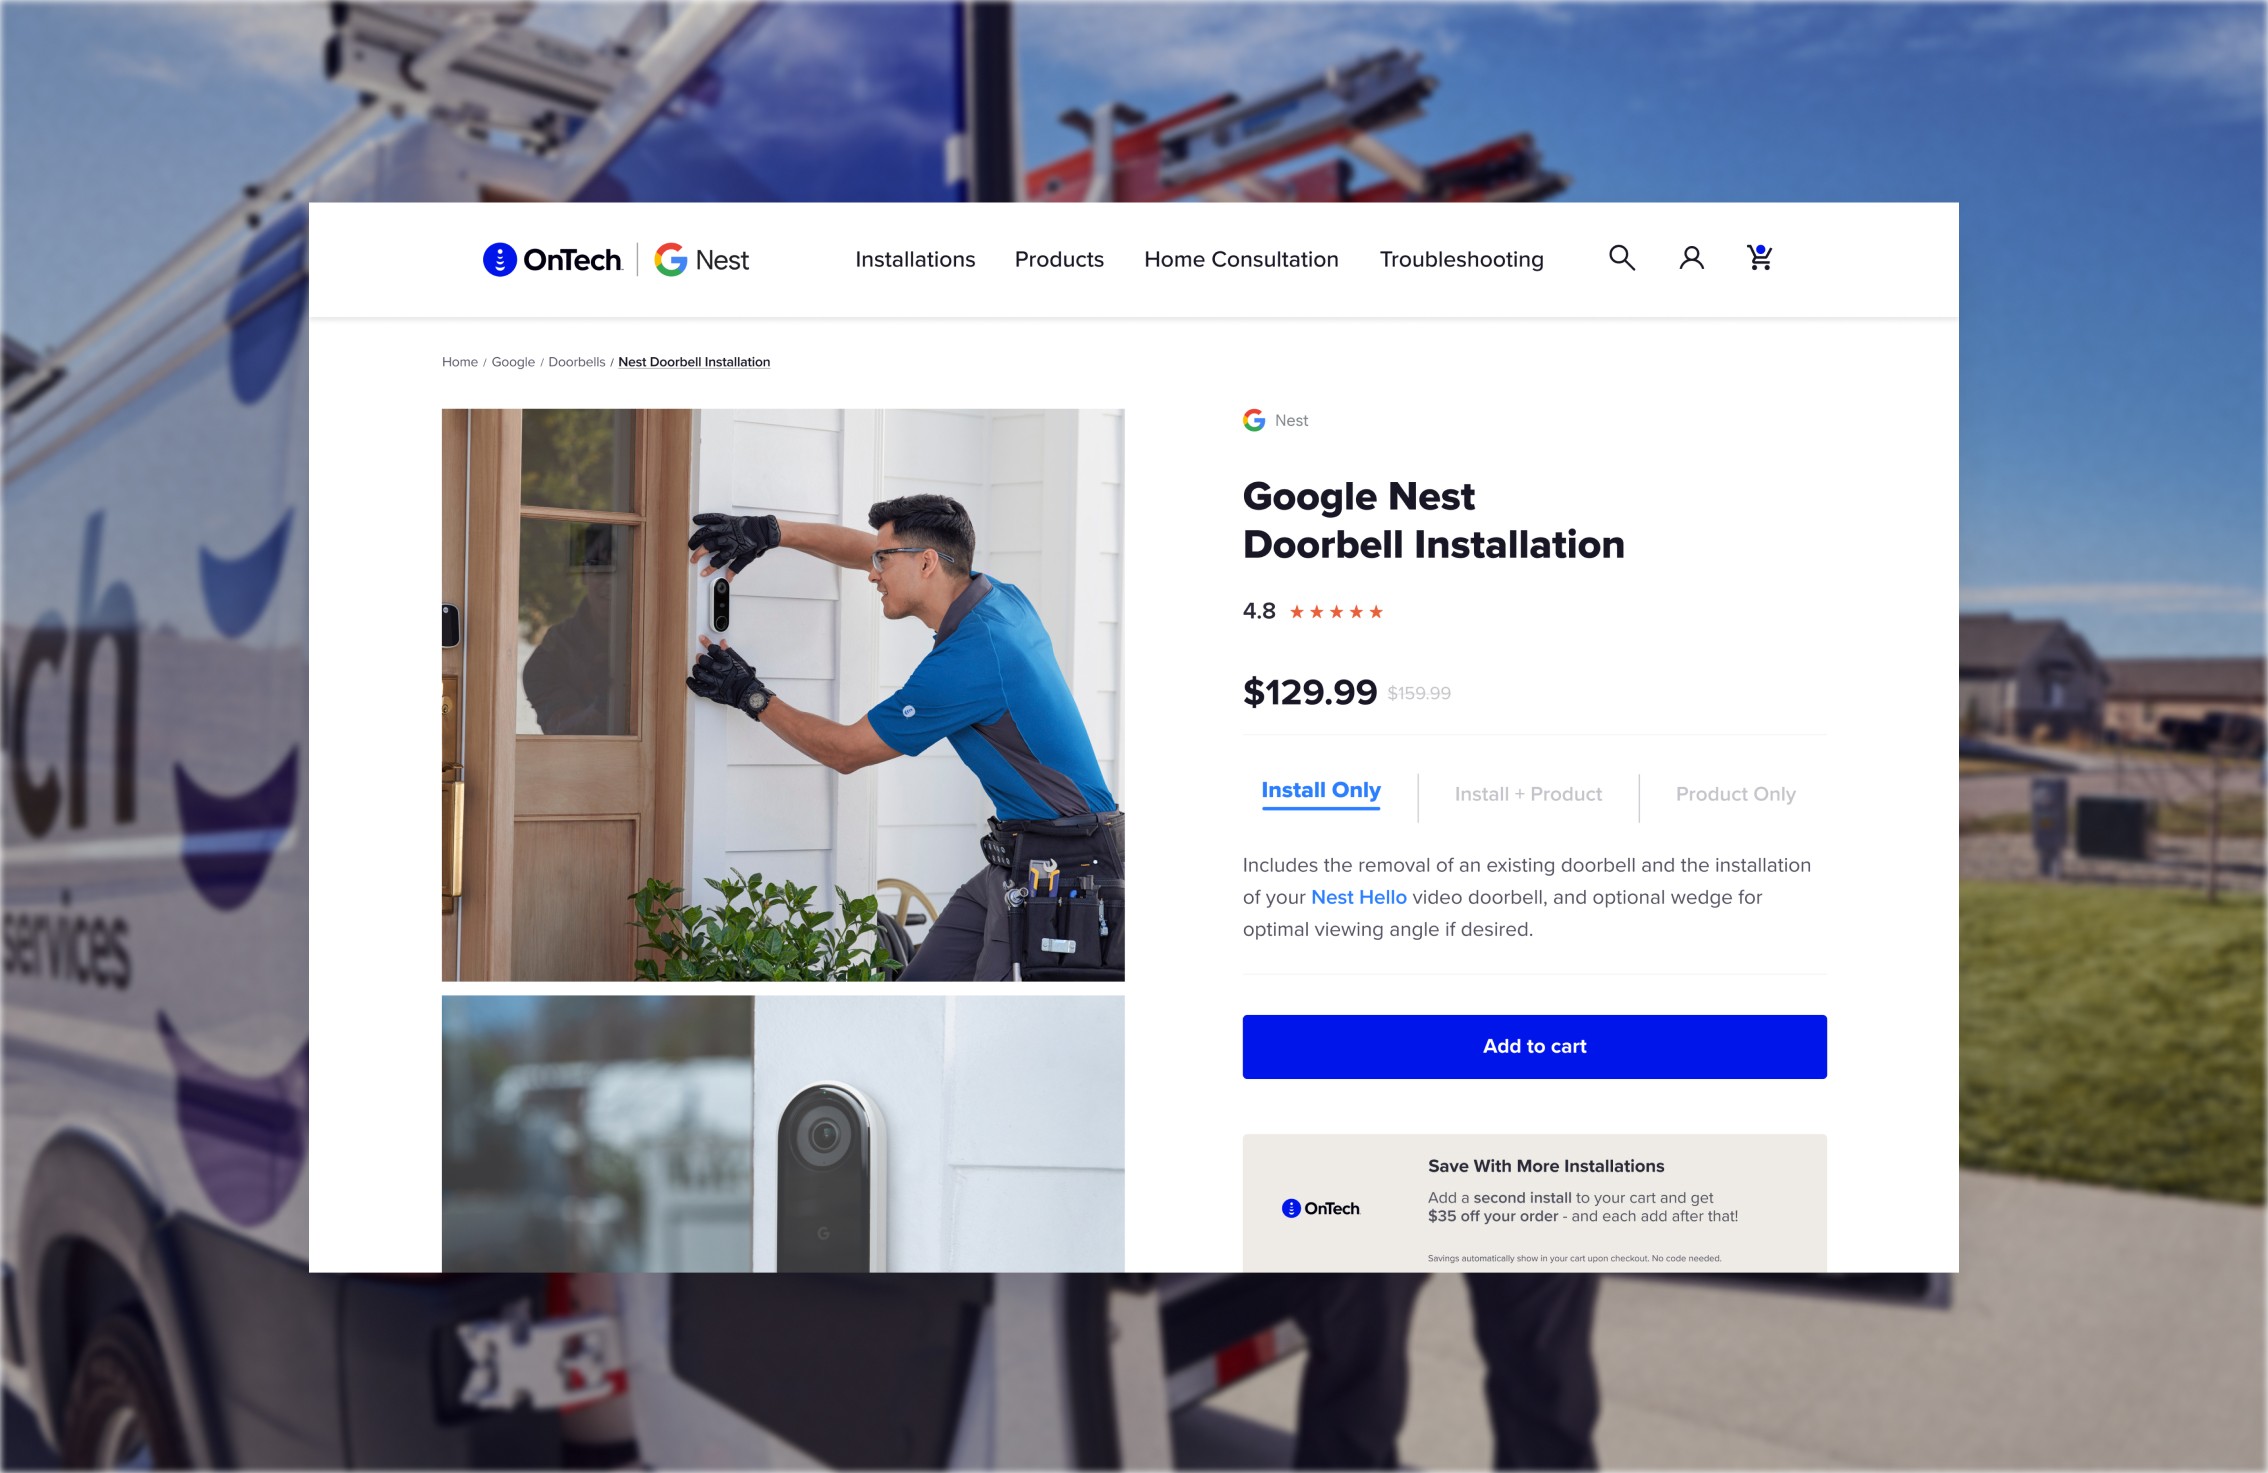Click the Google G icon above title
2268x1473 pixels.
click(1254, 421)
